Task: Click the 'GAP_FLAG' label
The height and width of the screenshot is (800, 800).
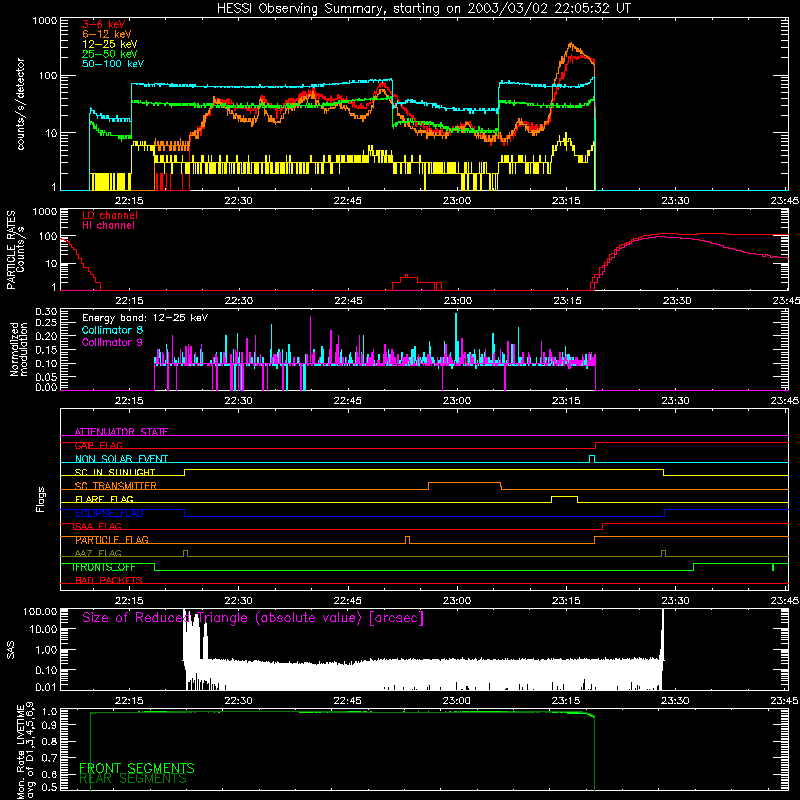Action: [99, 445]
